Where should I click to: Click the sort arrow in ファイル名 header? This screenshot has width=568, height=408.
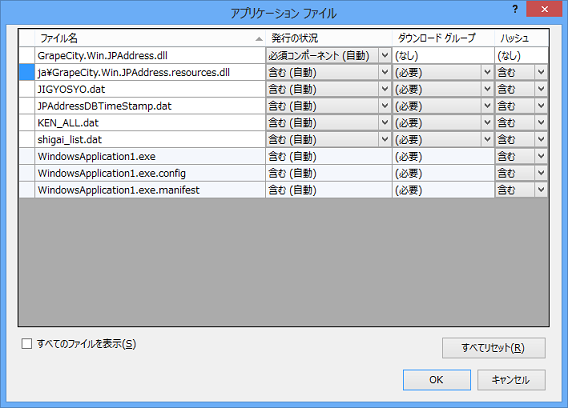tap(259, 39)
